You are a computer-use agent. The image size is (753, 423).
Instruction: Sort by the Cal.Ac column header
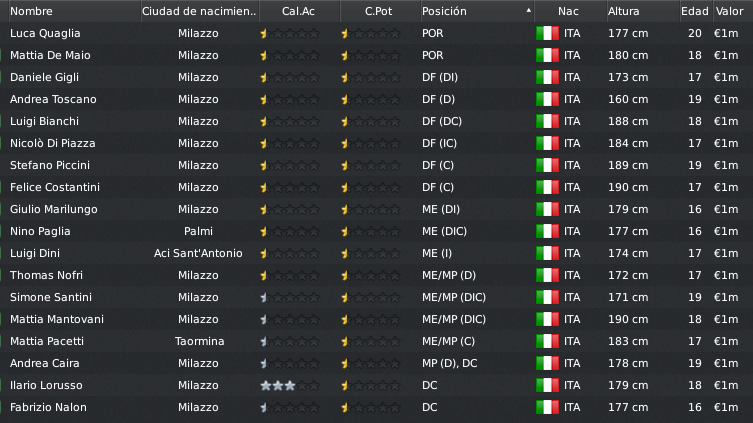(x=299, y=11)
